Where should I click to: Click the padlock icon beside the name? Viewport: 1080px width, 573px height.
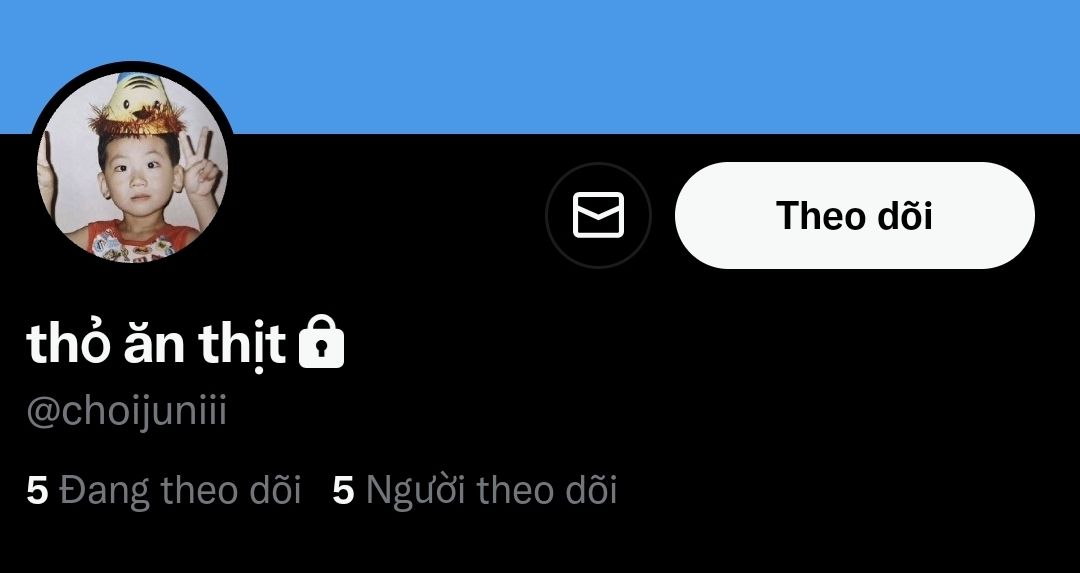(x=321, y=341)
